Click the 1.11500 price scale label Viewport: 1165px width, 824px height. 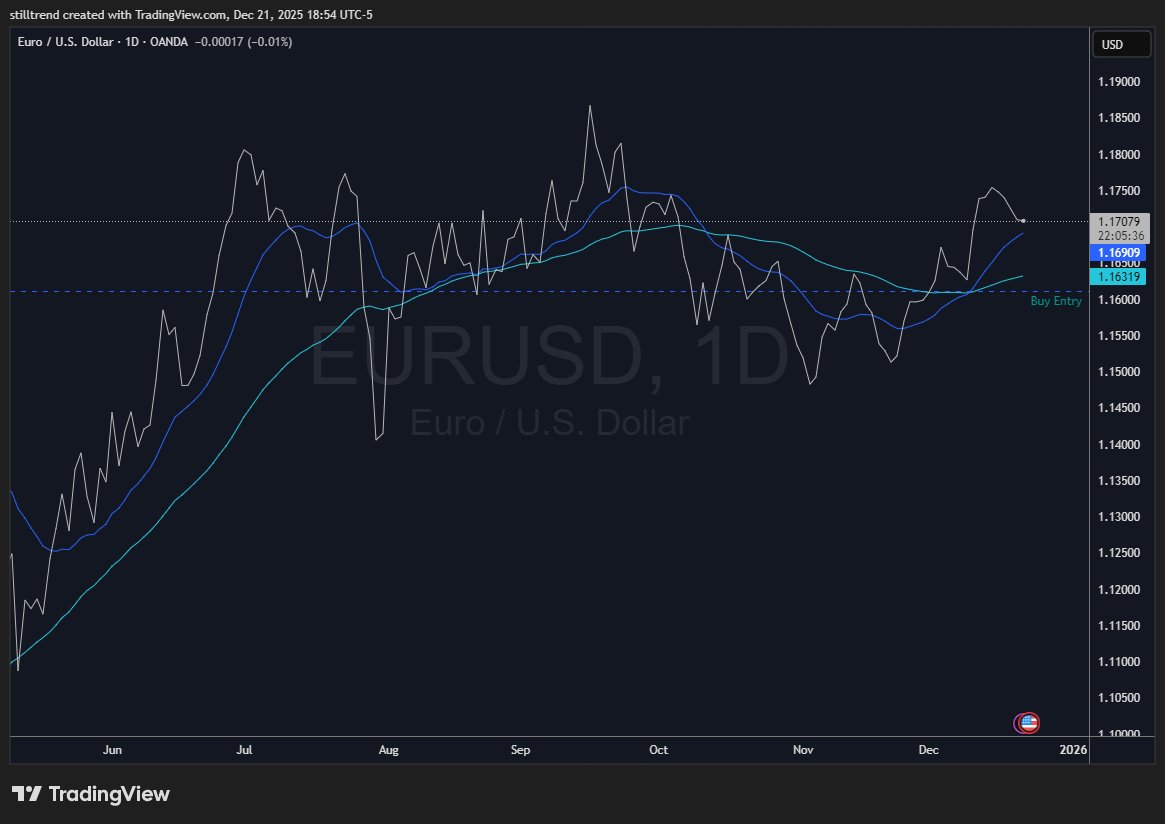[1119, 626]
